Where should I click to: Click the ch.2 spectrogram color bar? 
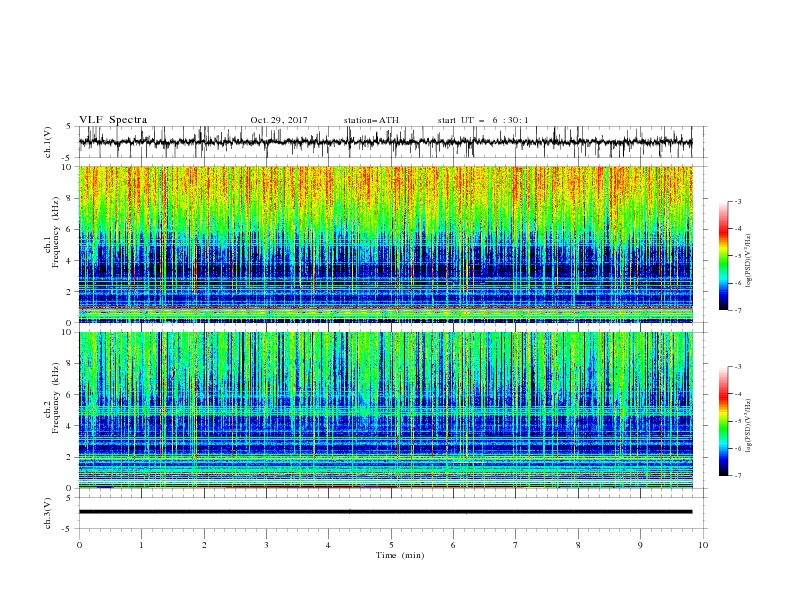pyautogui.click(x=724, y=421)
